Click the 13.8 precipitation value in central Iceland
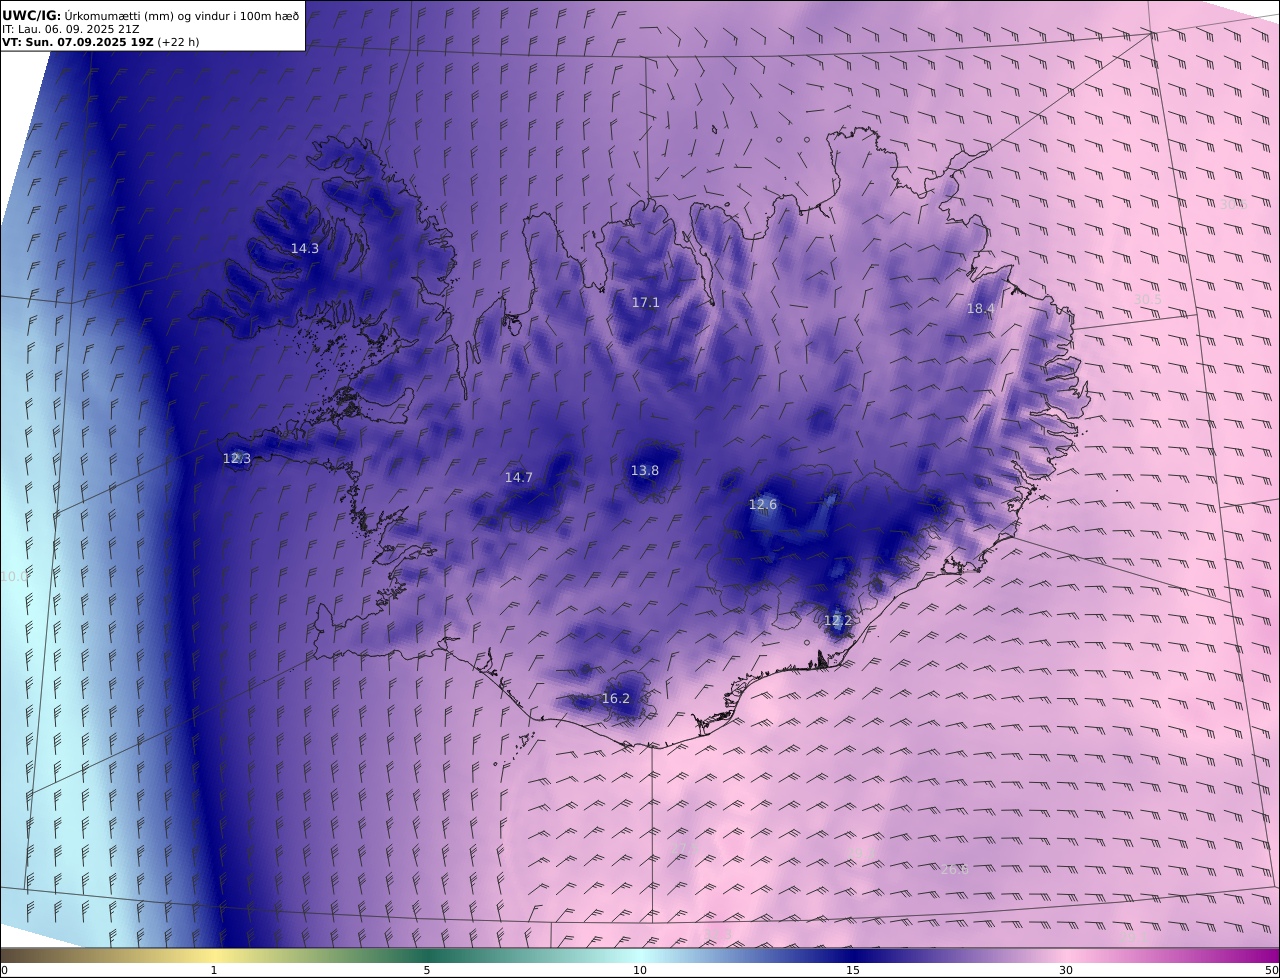Screen dimensions: 1280x978 [645, 471]
